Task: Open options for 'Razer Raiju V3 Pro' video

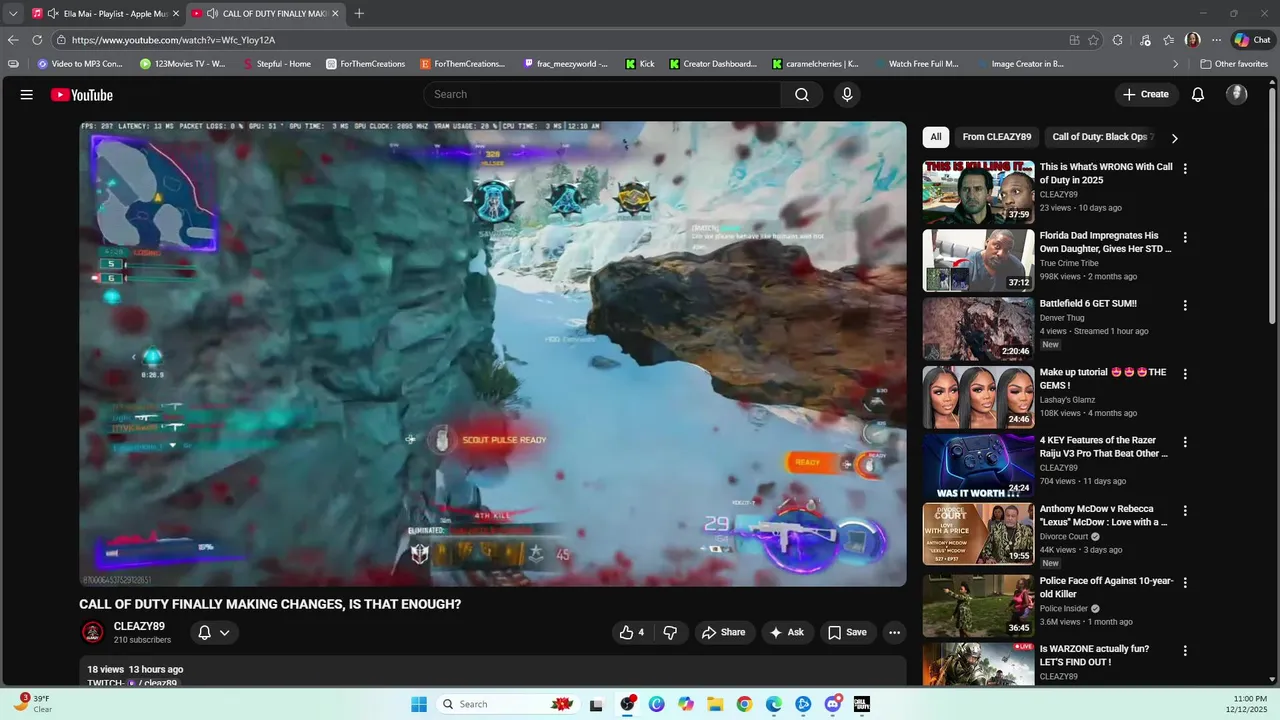Action: click(x=1185, y=442)
